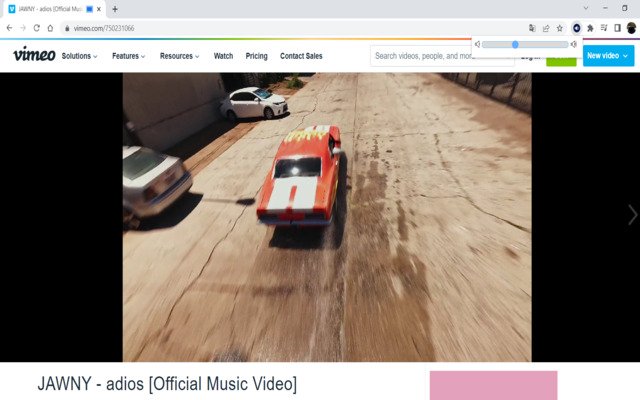Reload the current page
640x400 pixels.
click(x=36, y=28)
